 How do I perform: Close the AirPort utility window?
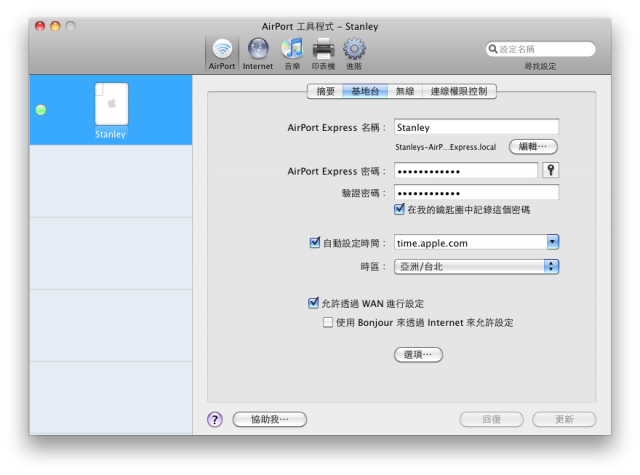pyautogui.click(x=40, y=26)
